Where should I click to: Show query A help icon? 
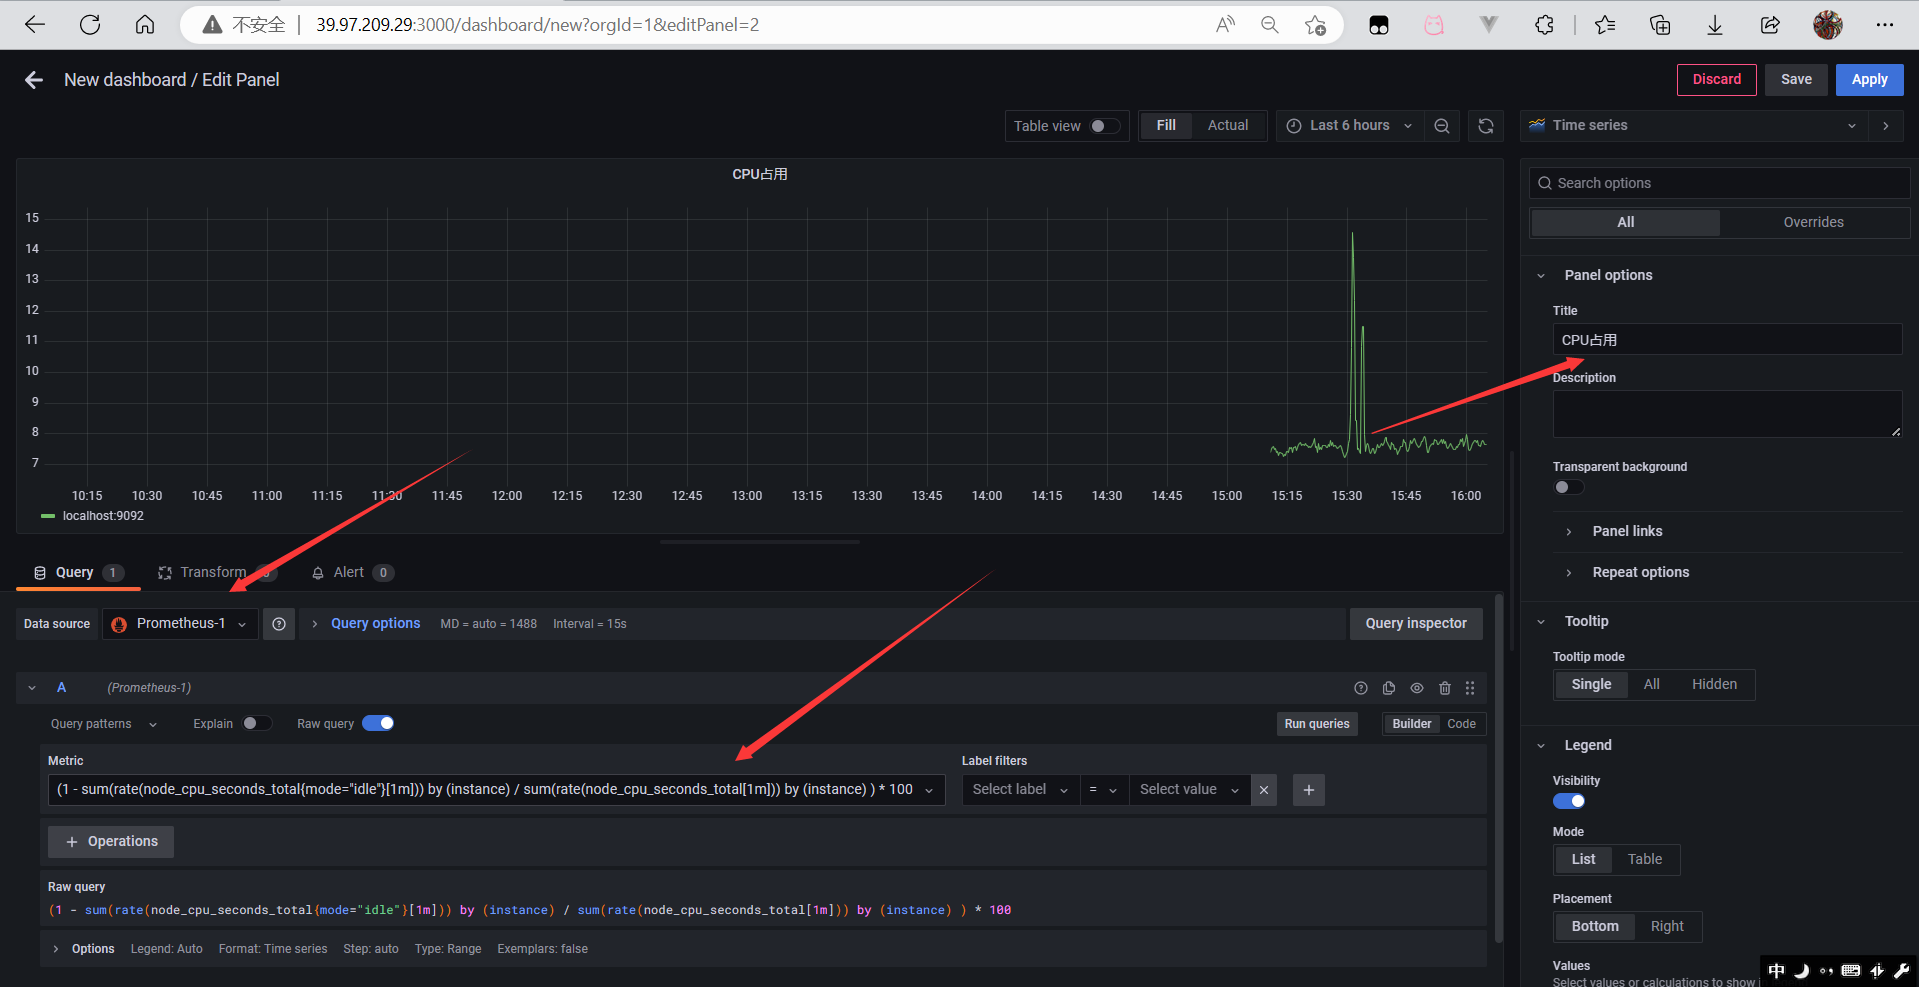1361,688
